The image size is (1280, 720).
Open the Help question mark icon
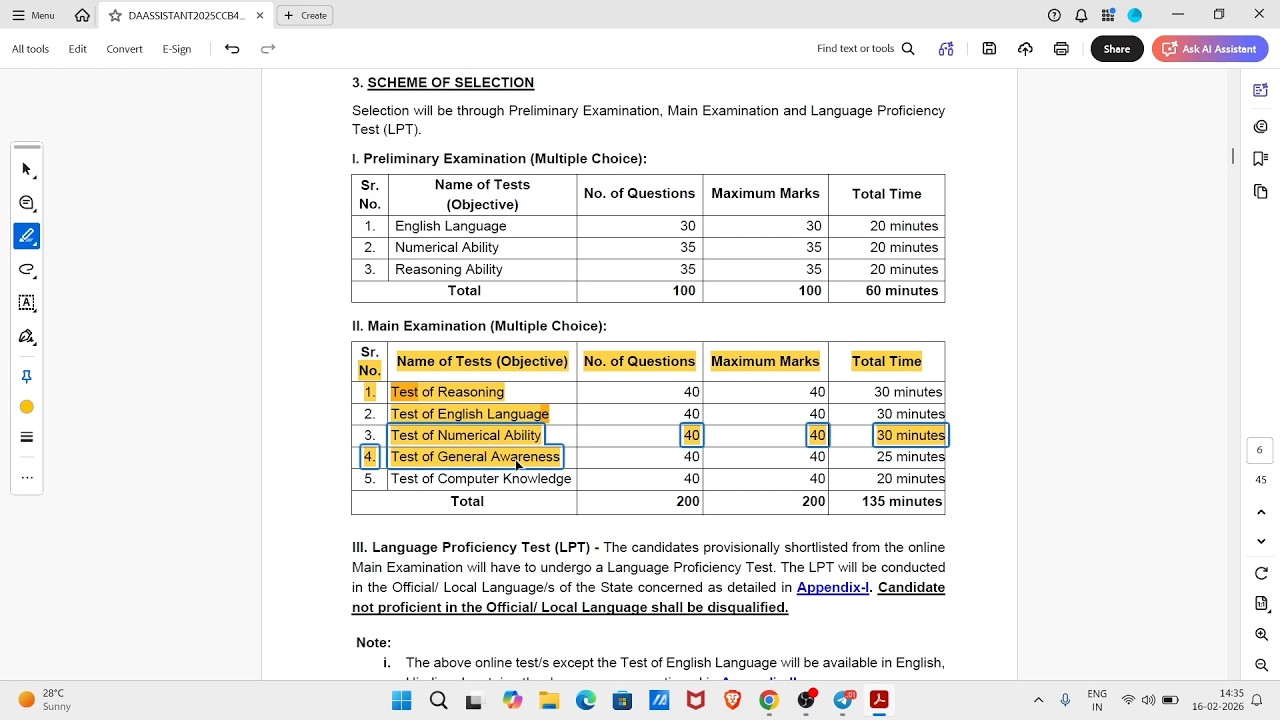pyautogui.click(x=1054, y=15)
